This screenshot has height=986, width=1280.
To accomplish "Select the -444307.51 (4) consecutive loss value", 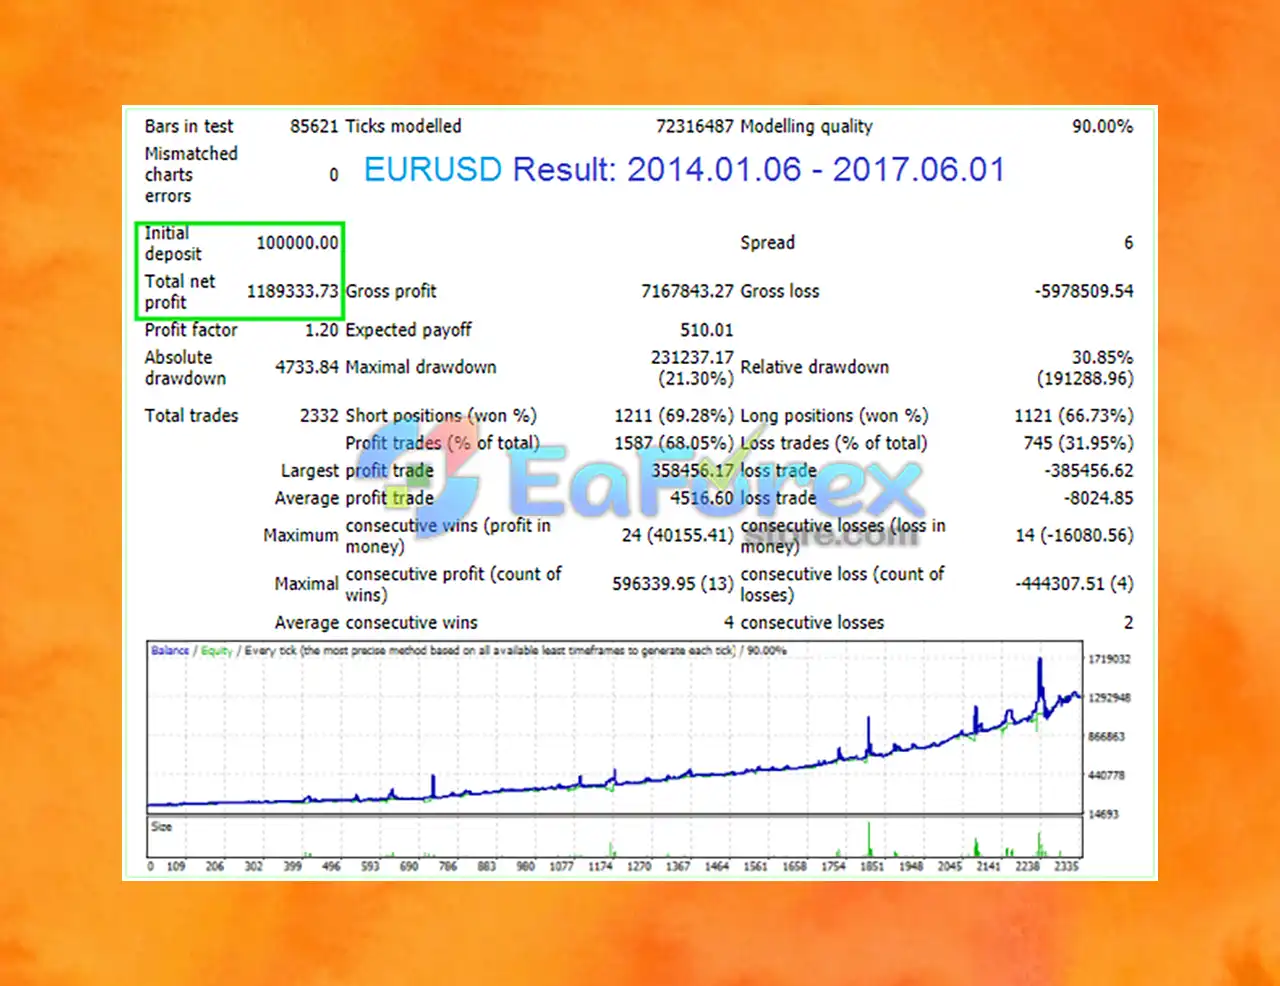I will [x=1074, y=584].
